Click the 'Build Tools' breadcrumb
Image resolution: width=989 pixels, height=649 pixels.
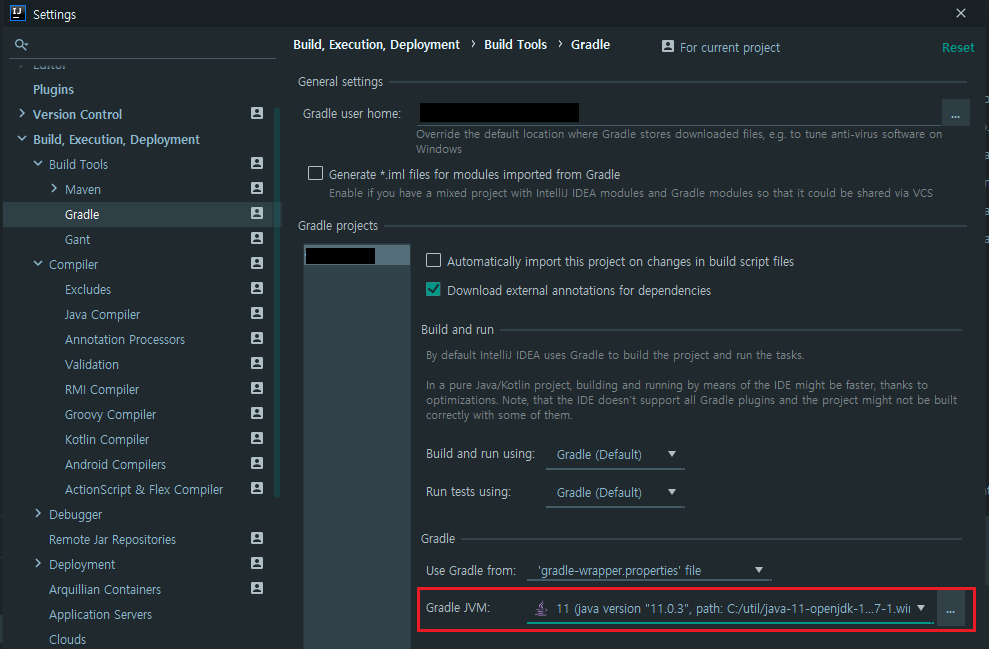(x=515, y=45)
